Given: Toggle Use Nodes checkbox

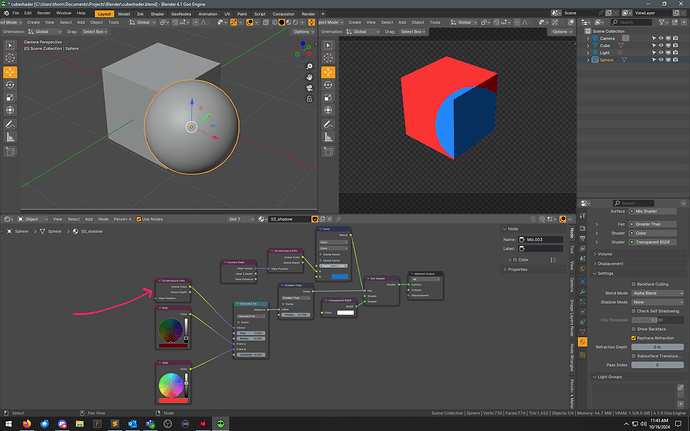Looking at the screenshot, I should pyautogui.click(x=139, y=219).
